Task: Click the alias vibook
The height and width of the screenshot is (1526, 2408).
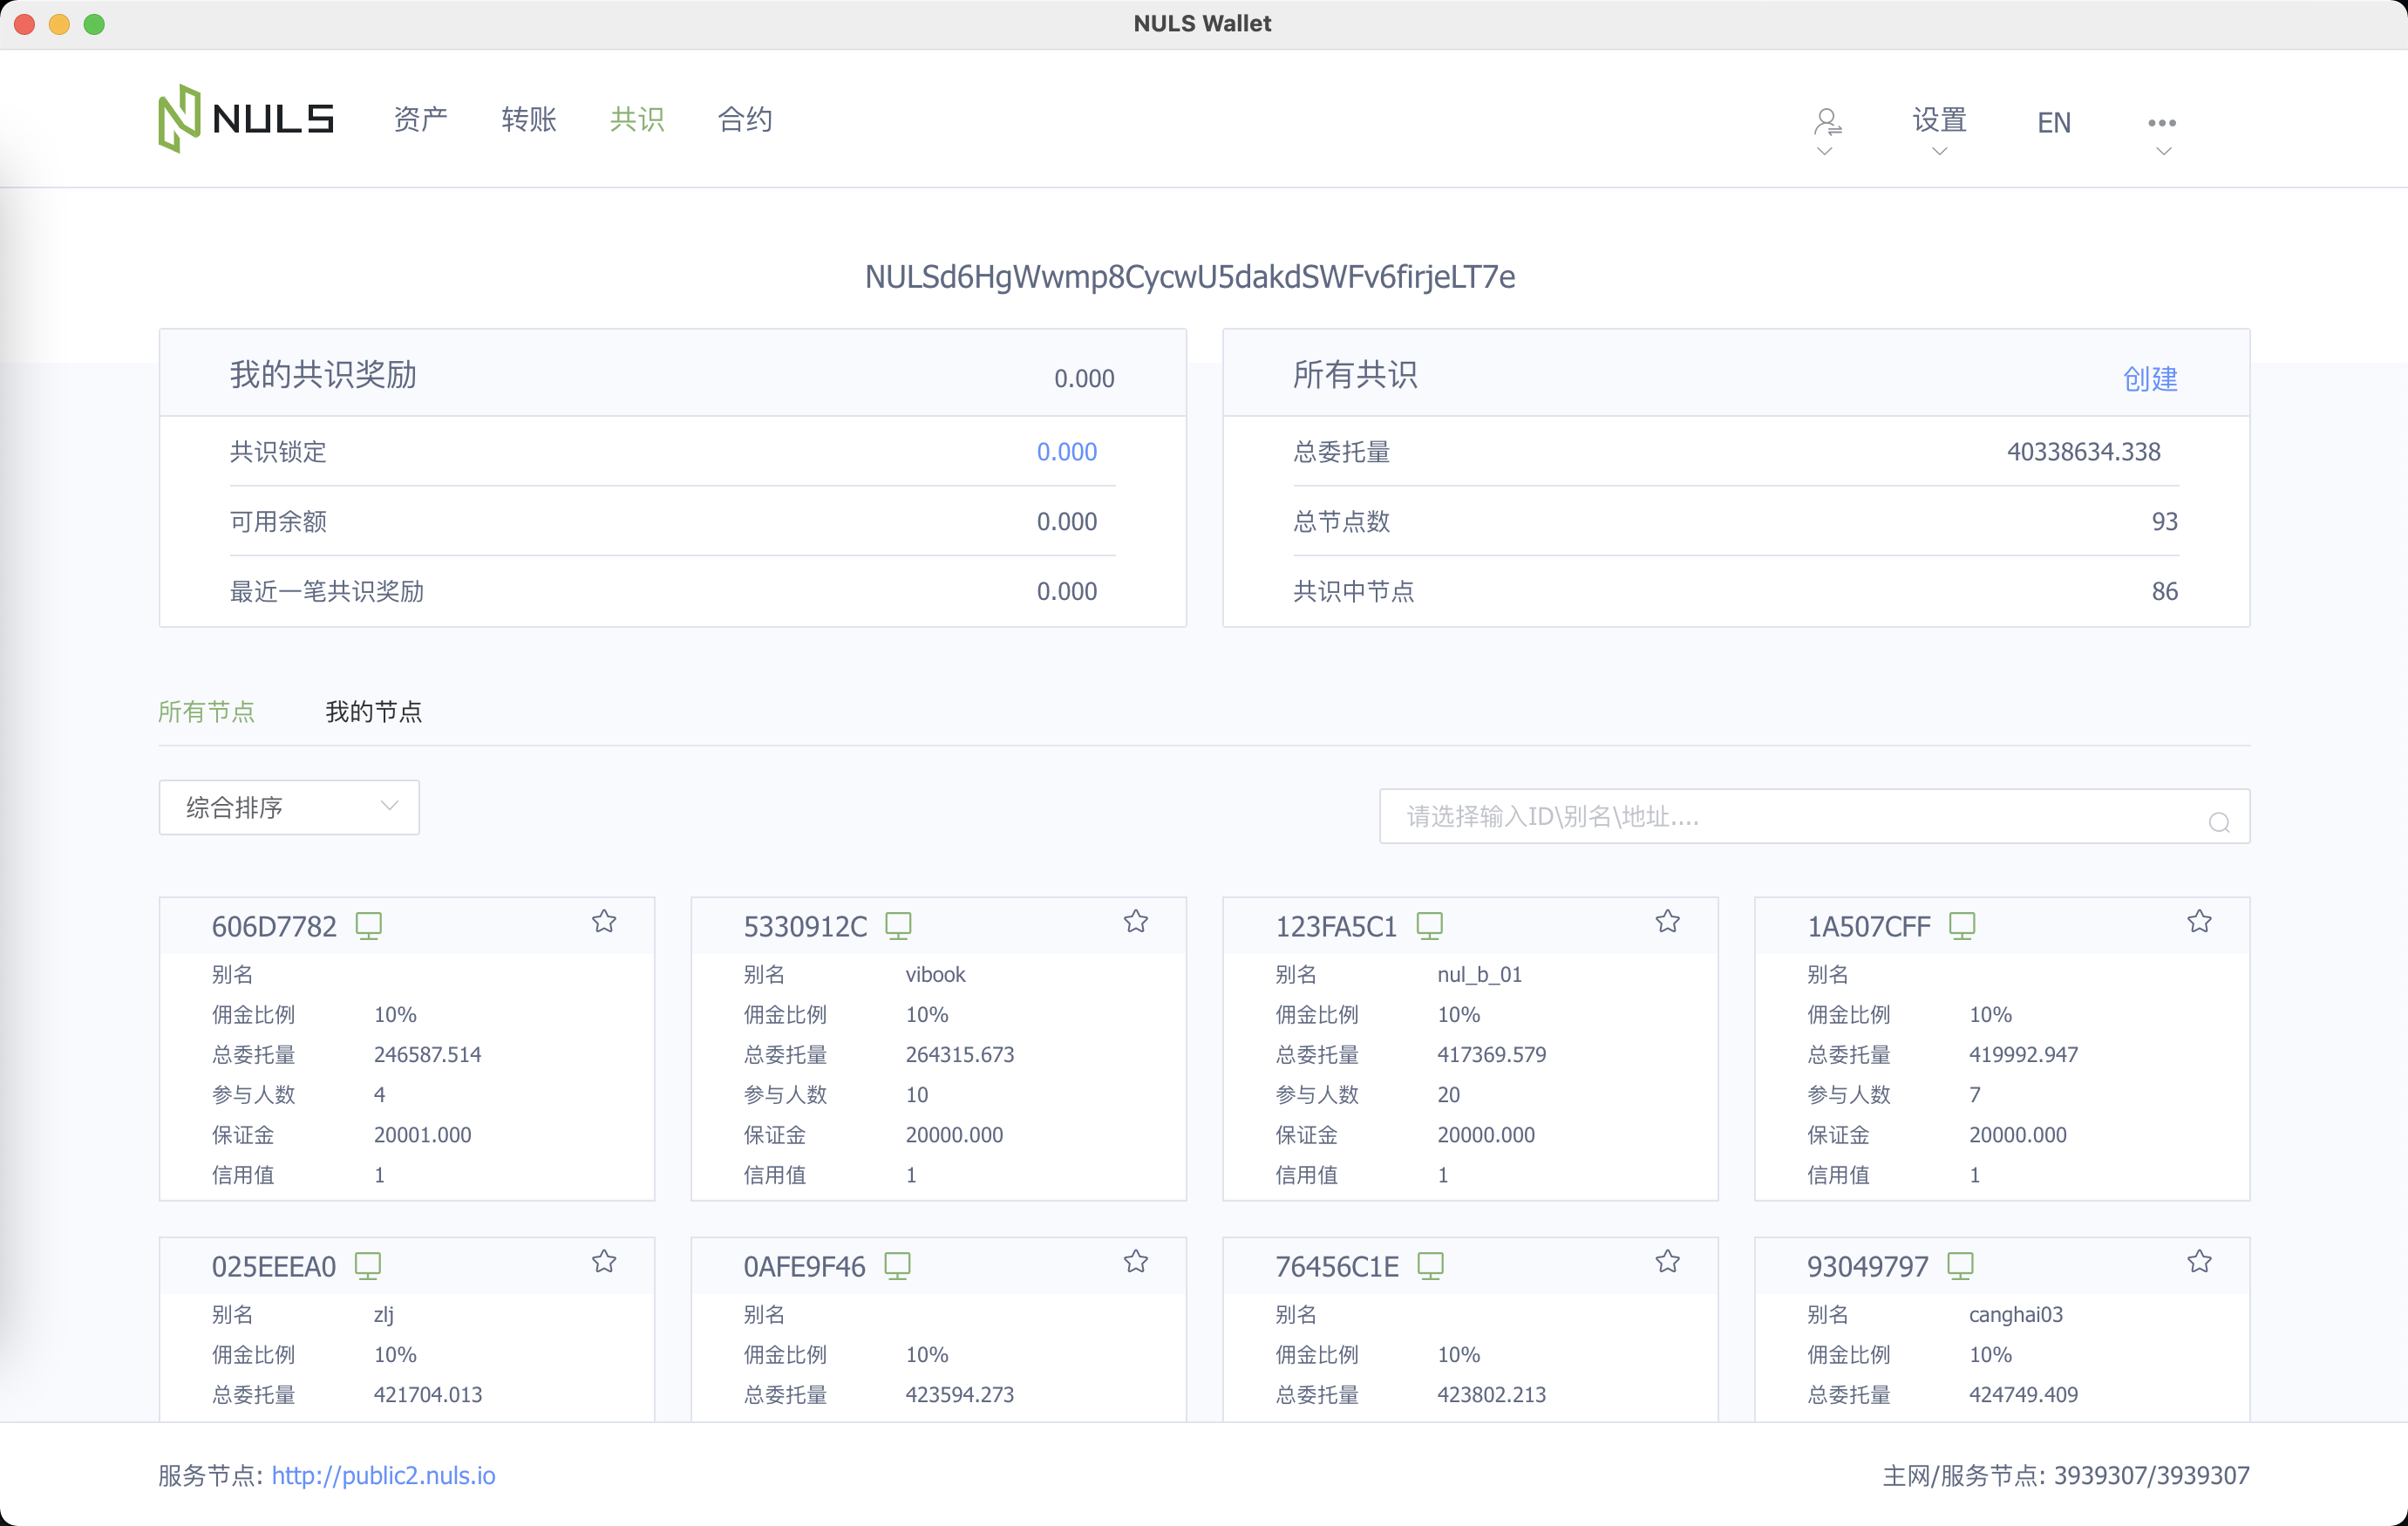Action: (x=935, y=974)
